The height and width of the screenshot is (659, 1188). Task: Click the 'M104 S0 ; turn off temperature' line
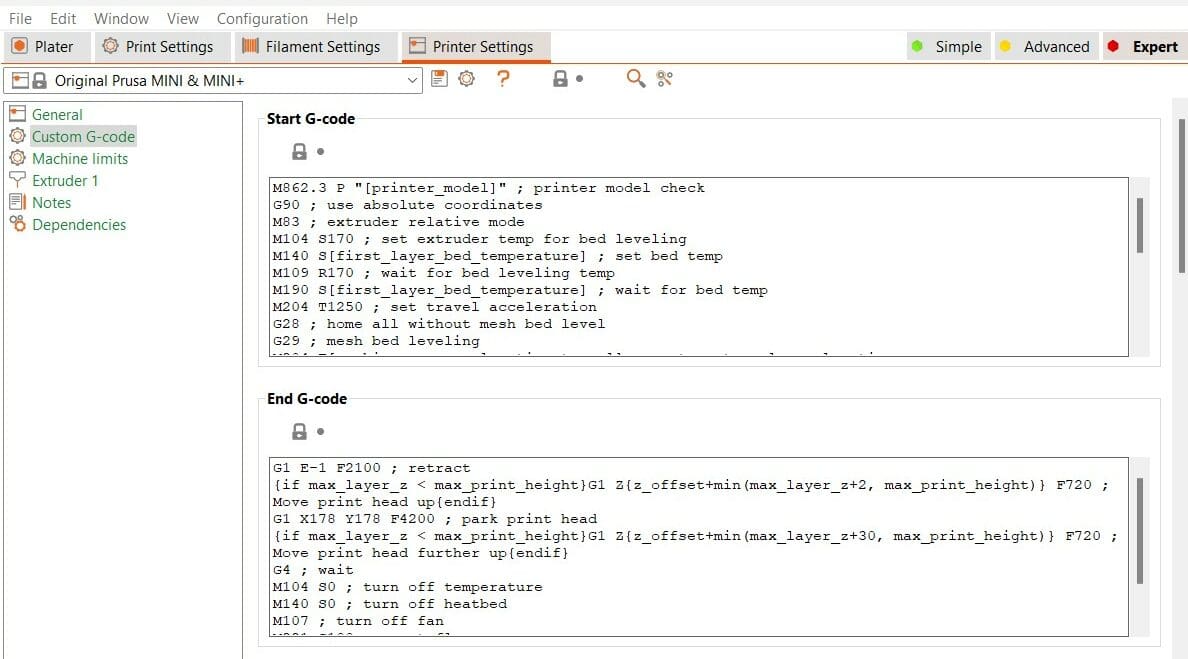point(408,587)
